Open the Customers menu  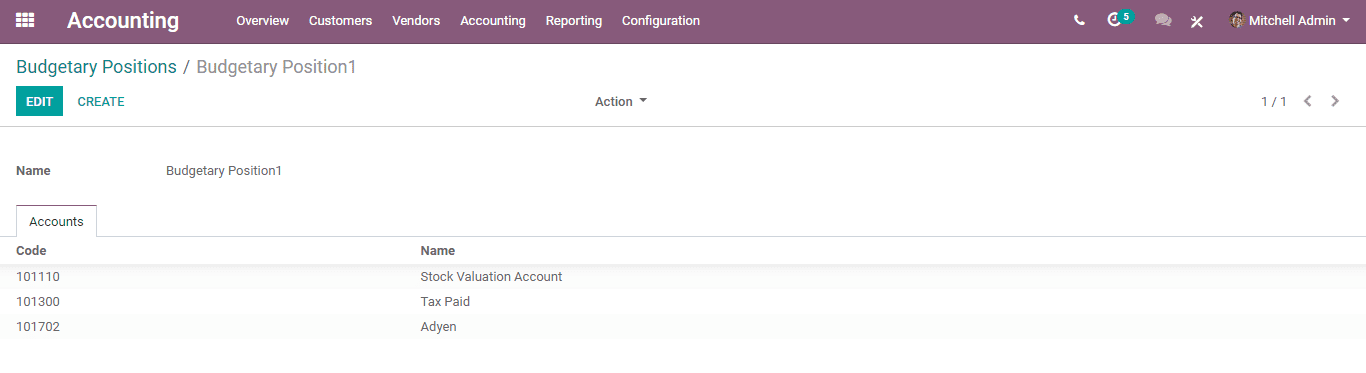coord(340,20)
